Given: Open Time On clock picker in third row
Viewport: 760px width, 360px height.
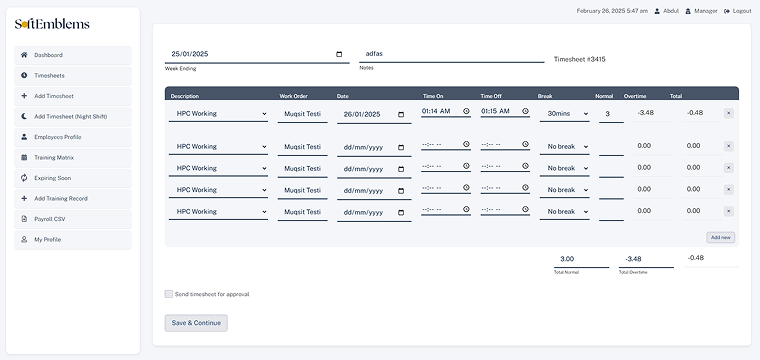Looking at the screenshot, I should [466, 166].
